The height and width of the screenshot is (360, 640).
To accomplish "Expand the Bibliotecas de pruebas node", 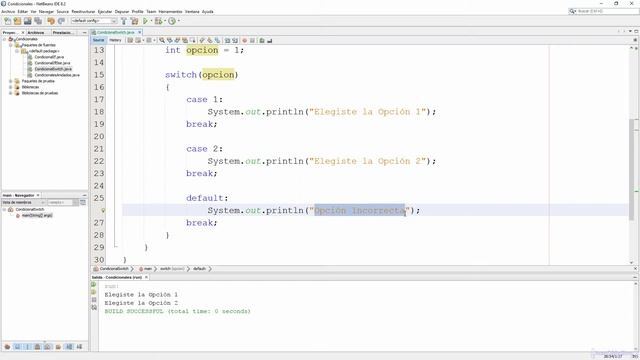I will point(11,93).
